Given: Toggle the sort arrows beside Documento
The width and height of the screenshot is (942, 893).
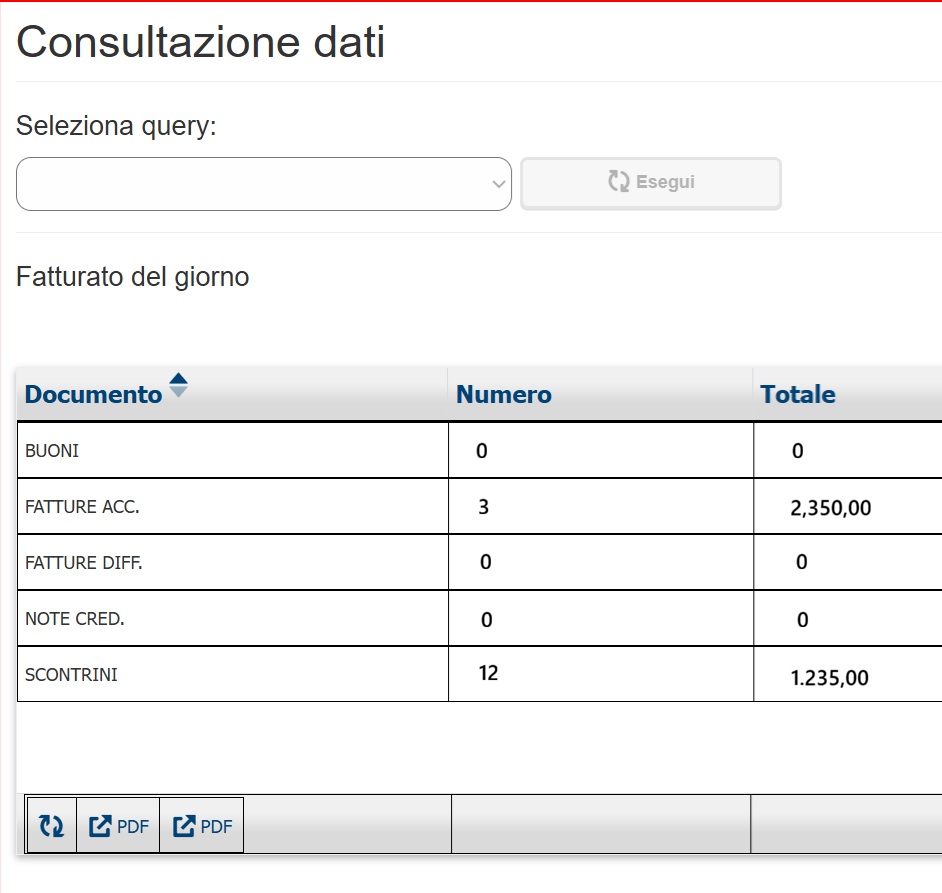Looking at the screenshot, I should [x=178, y=385].
